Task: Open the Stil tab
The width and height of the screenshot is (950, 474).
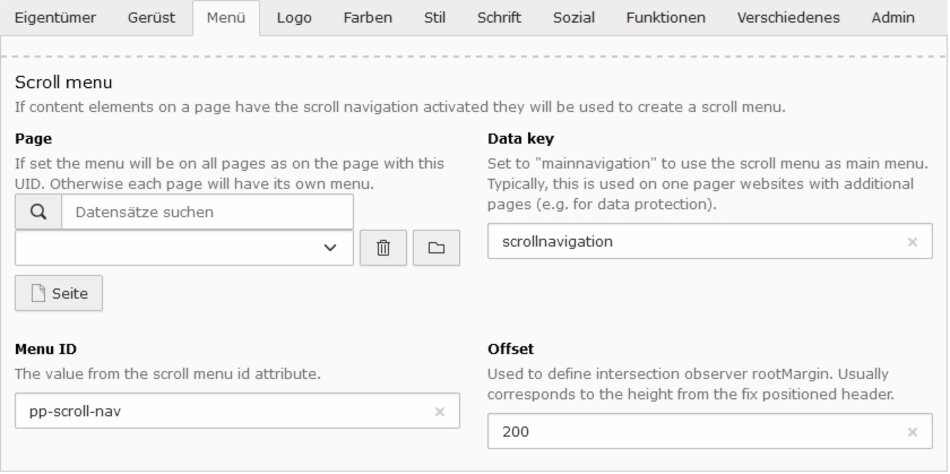Action: click(x=436, y=18)
